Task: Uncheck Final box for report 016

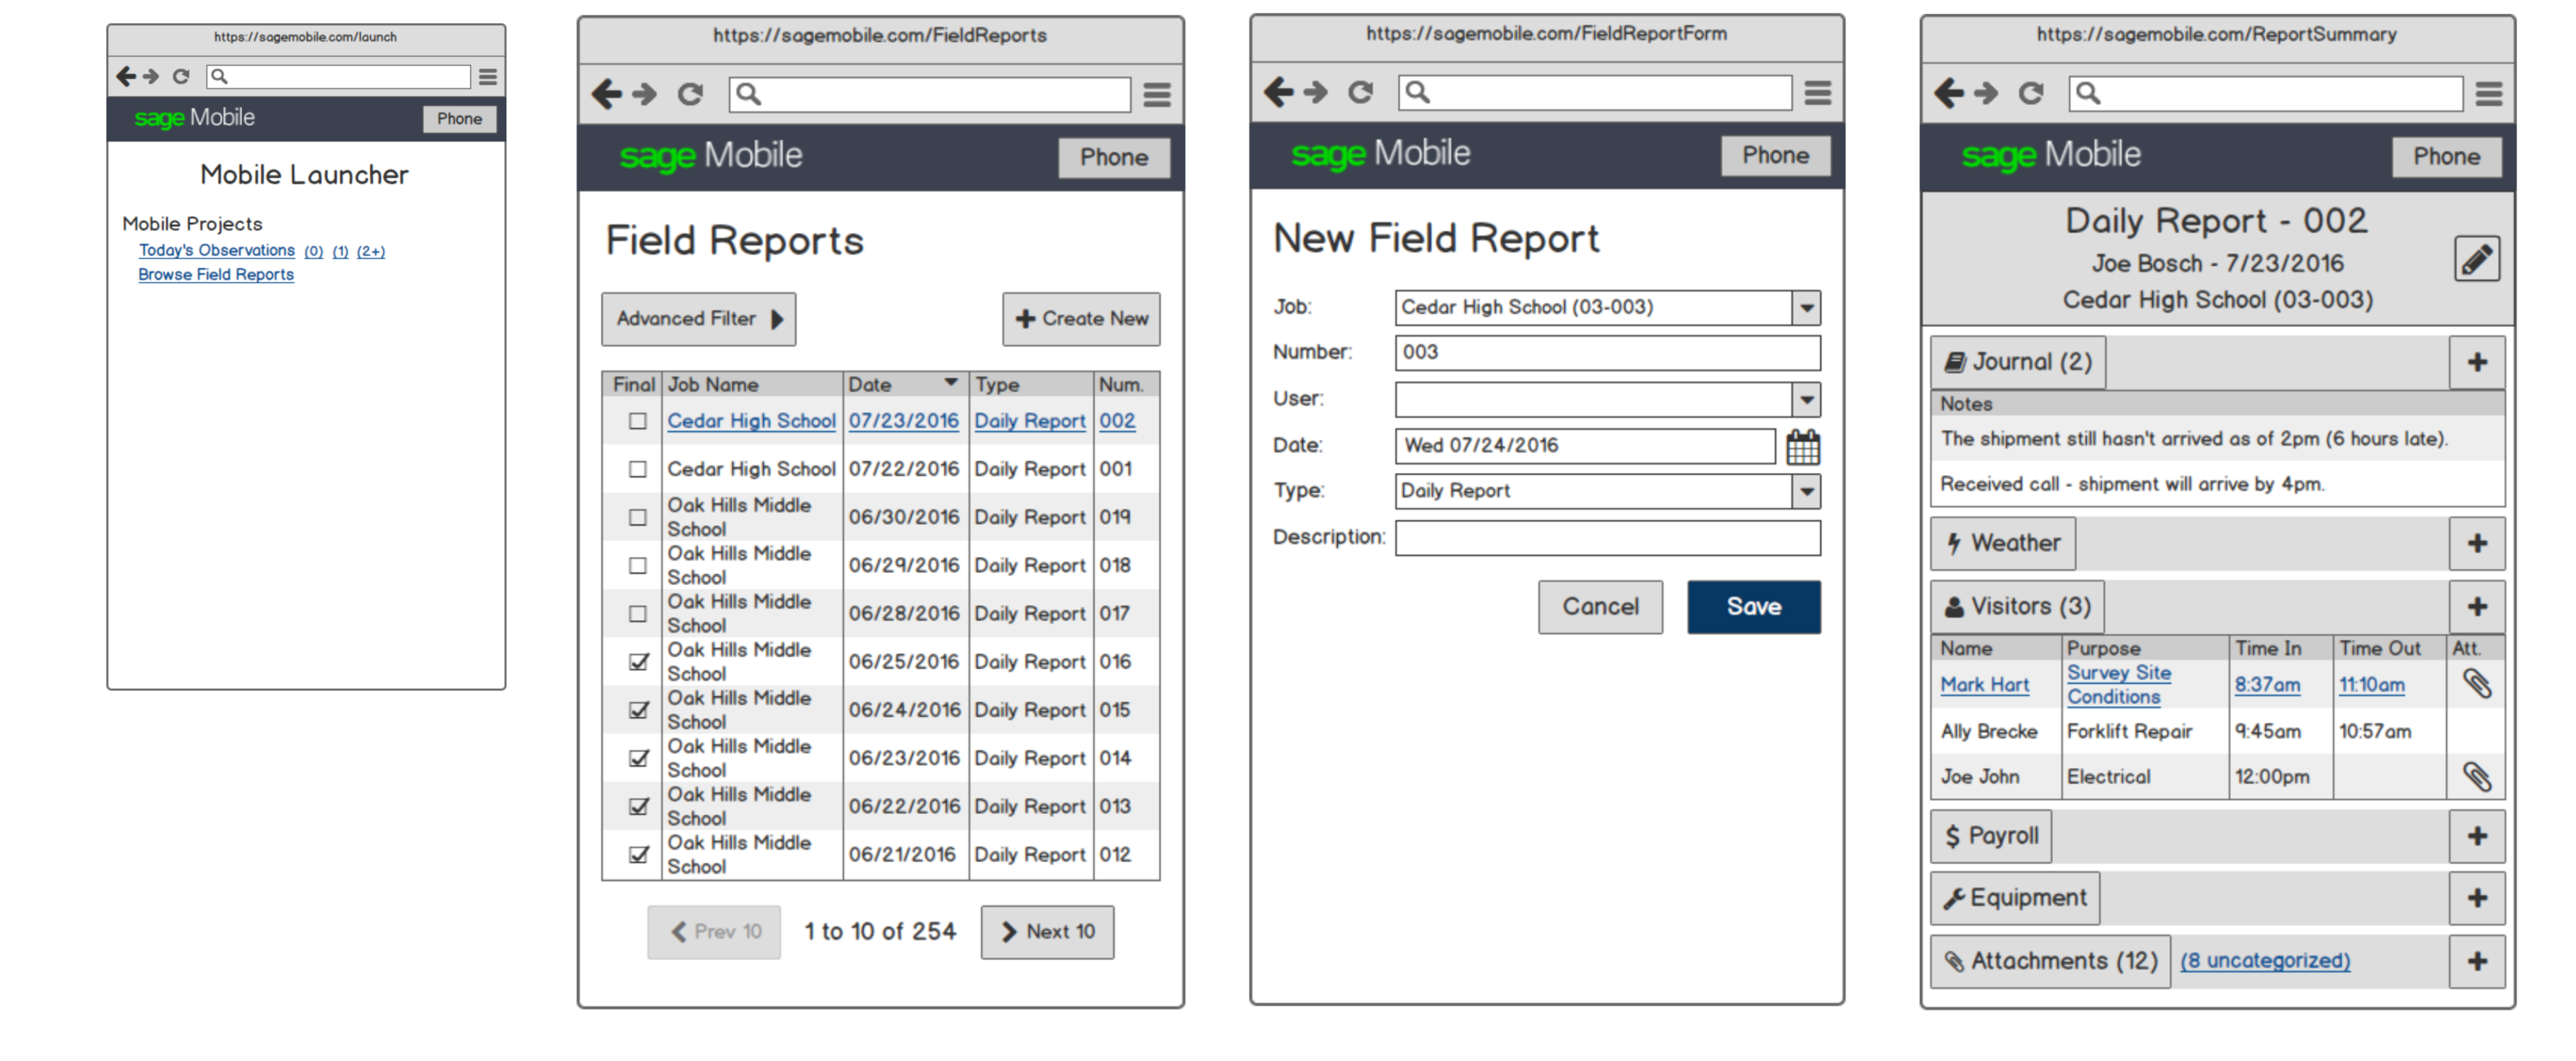Action: pos(637,662)
